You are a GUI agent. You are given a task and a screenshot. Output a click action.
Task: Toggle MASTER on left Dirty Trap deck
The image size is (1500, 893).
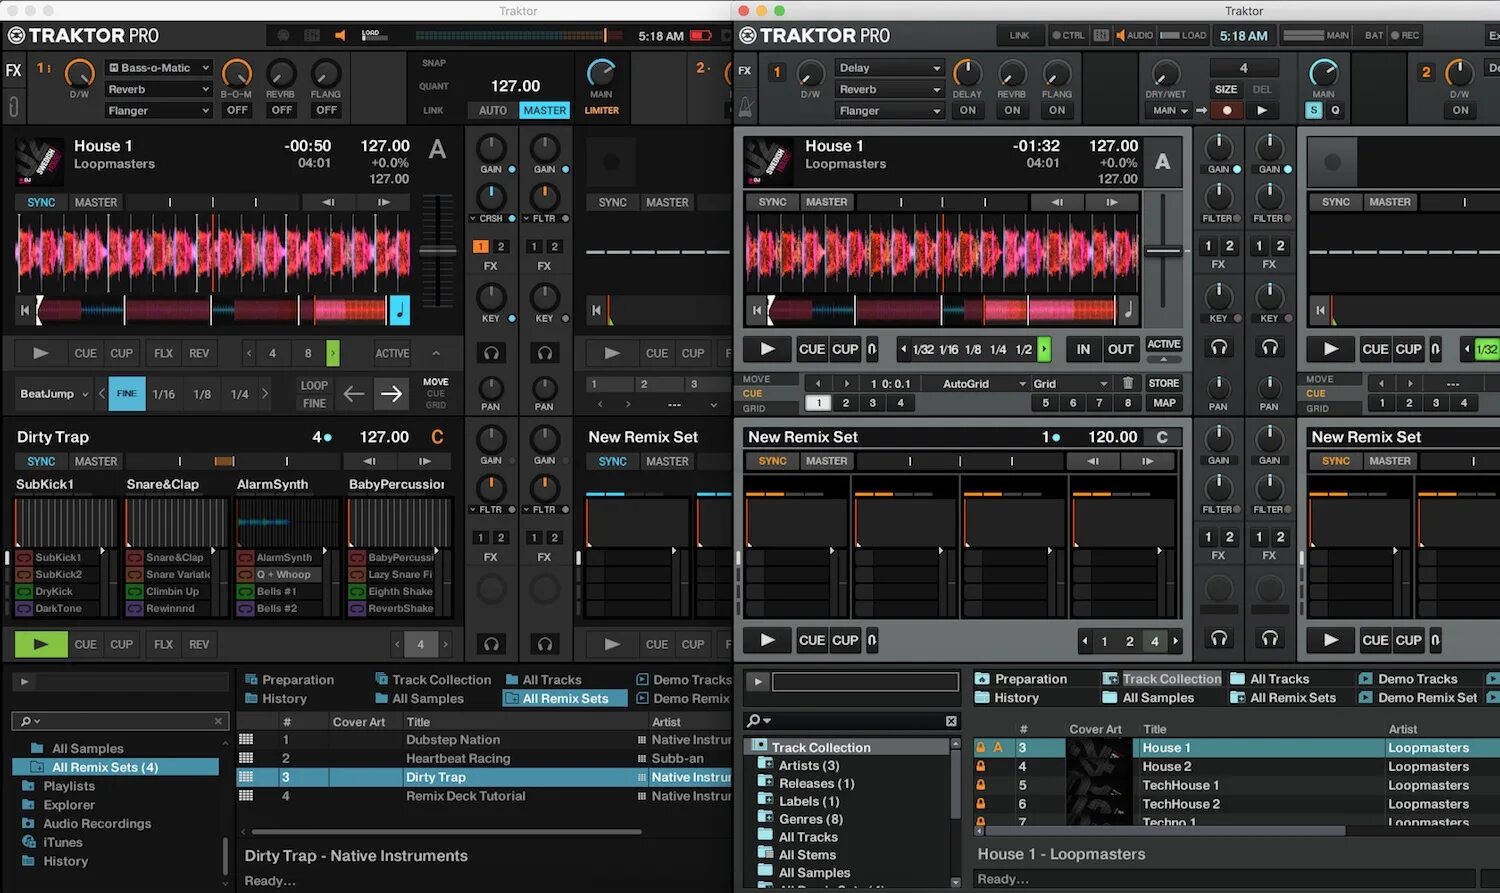pos(96,461)
